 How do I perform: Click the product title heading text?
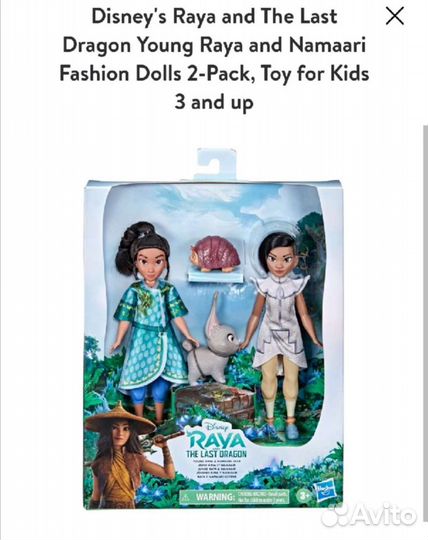[x=214, y=59]
